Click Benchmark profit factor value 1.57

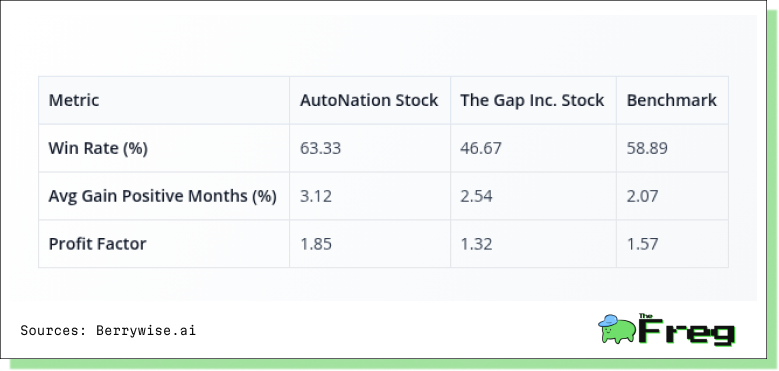[x=642, y=244]
